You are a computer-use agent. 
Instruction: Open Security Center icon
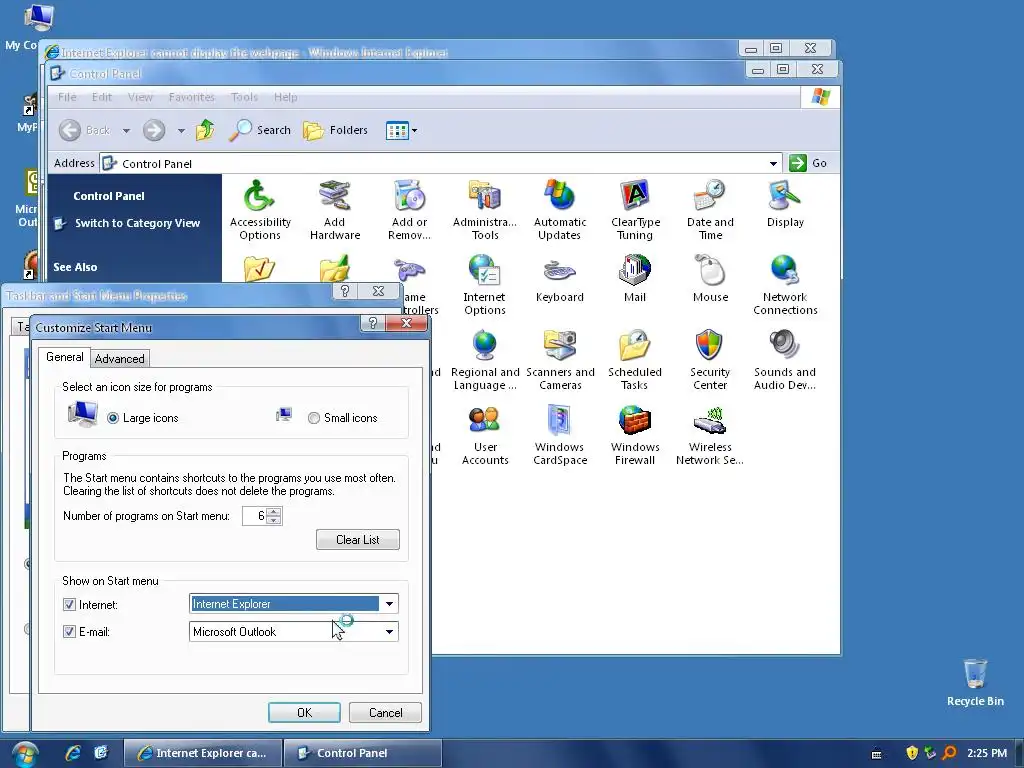pyautogui.click(x=710, y=360)
